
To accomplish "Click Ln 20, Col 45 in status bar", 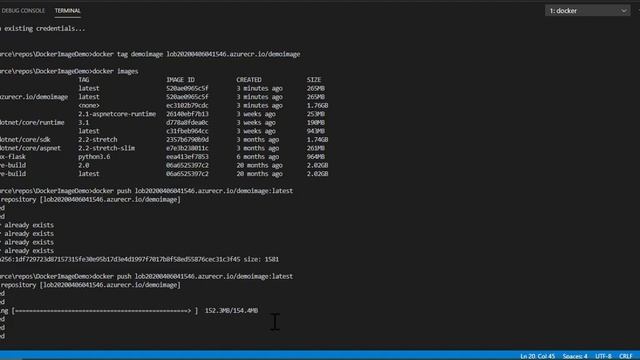I will [x=537, y=356].
